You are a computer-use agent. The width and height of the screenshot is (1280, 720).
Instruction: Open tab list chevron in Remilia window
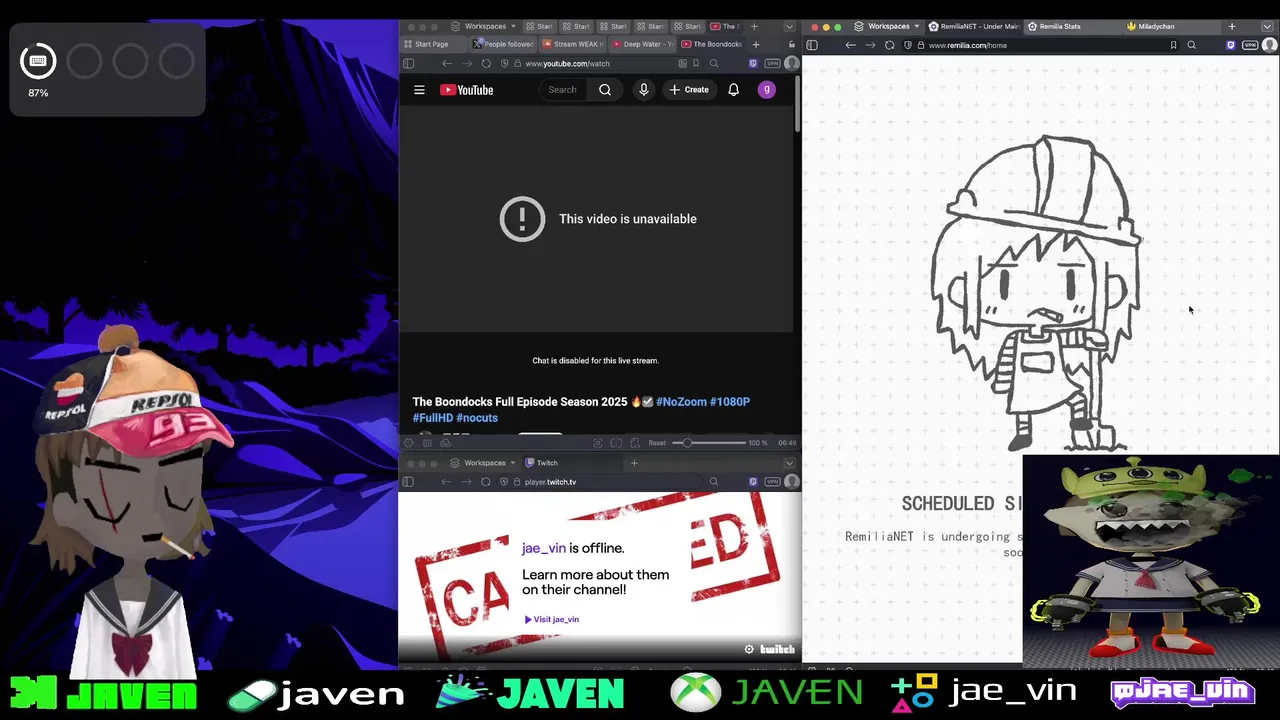1268,26
